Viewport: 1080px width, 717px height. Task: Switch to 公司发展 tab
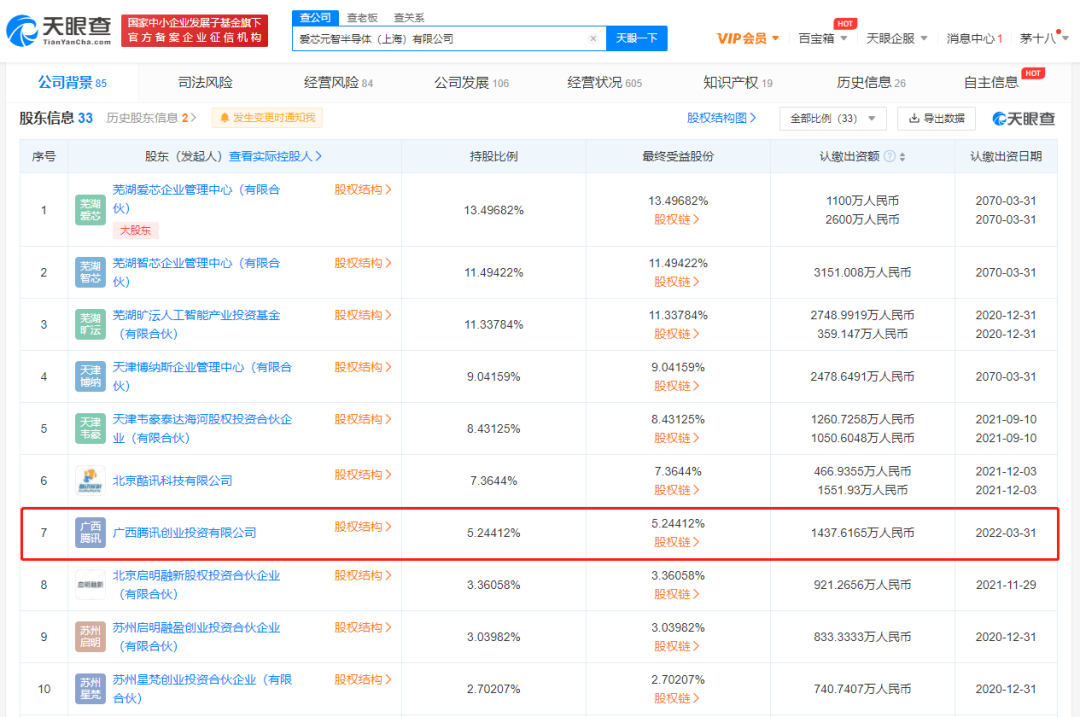coord(471,83)
